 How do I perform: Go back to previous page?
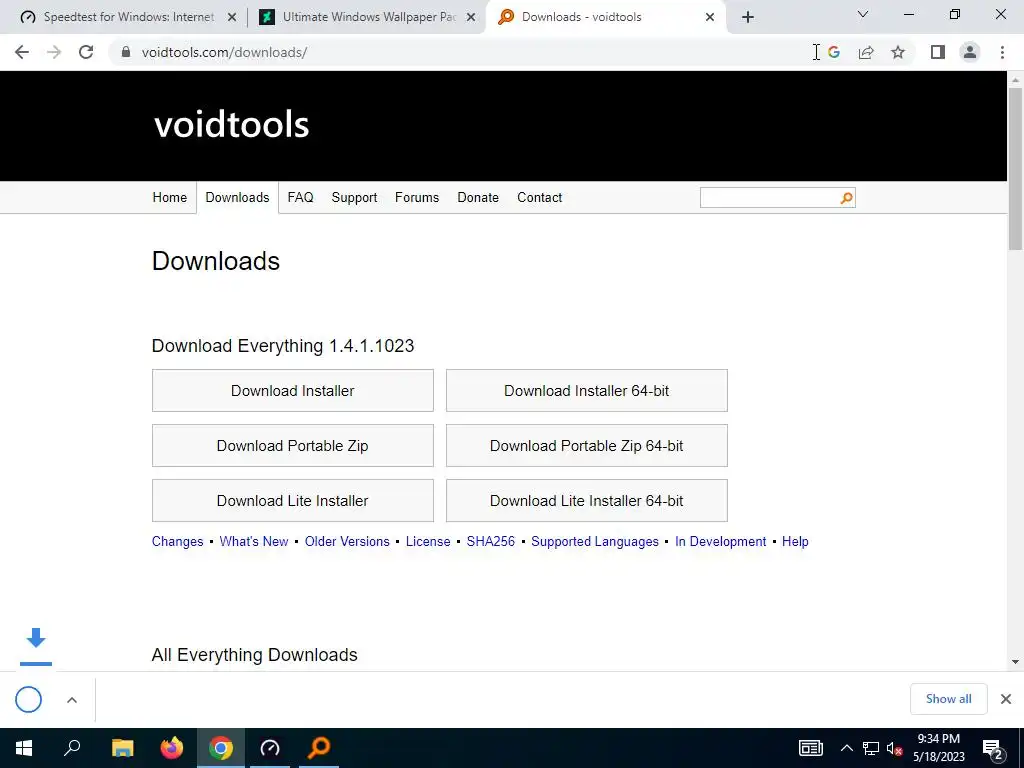22,52
